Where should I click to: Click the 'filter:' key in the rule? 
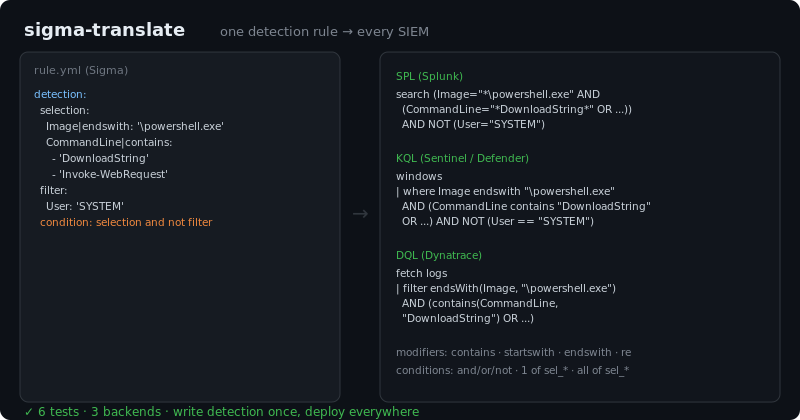point(54,190)
